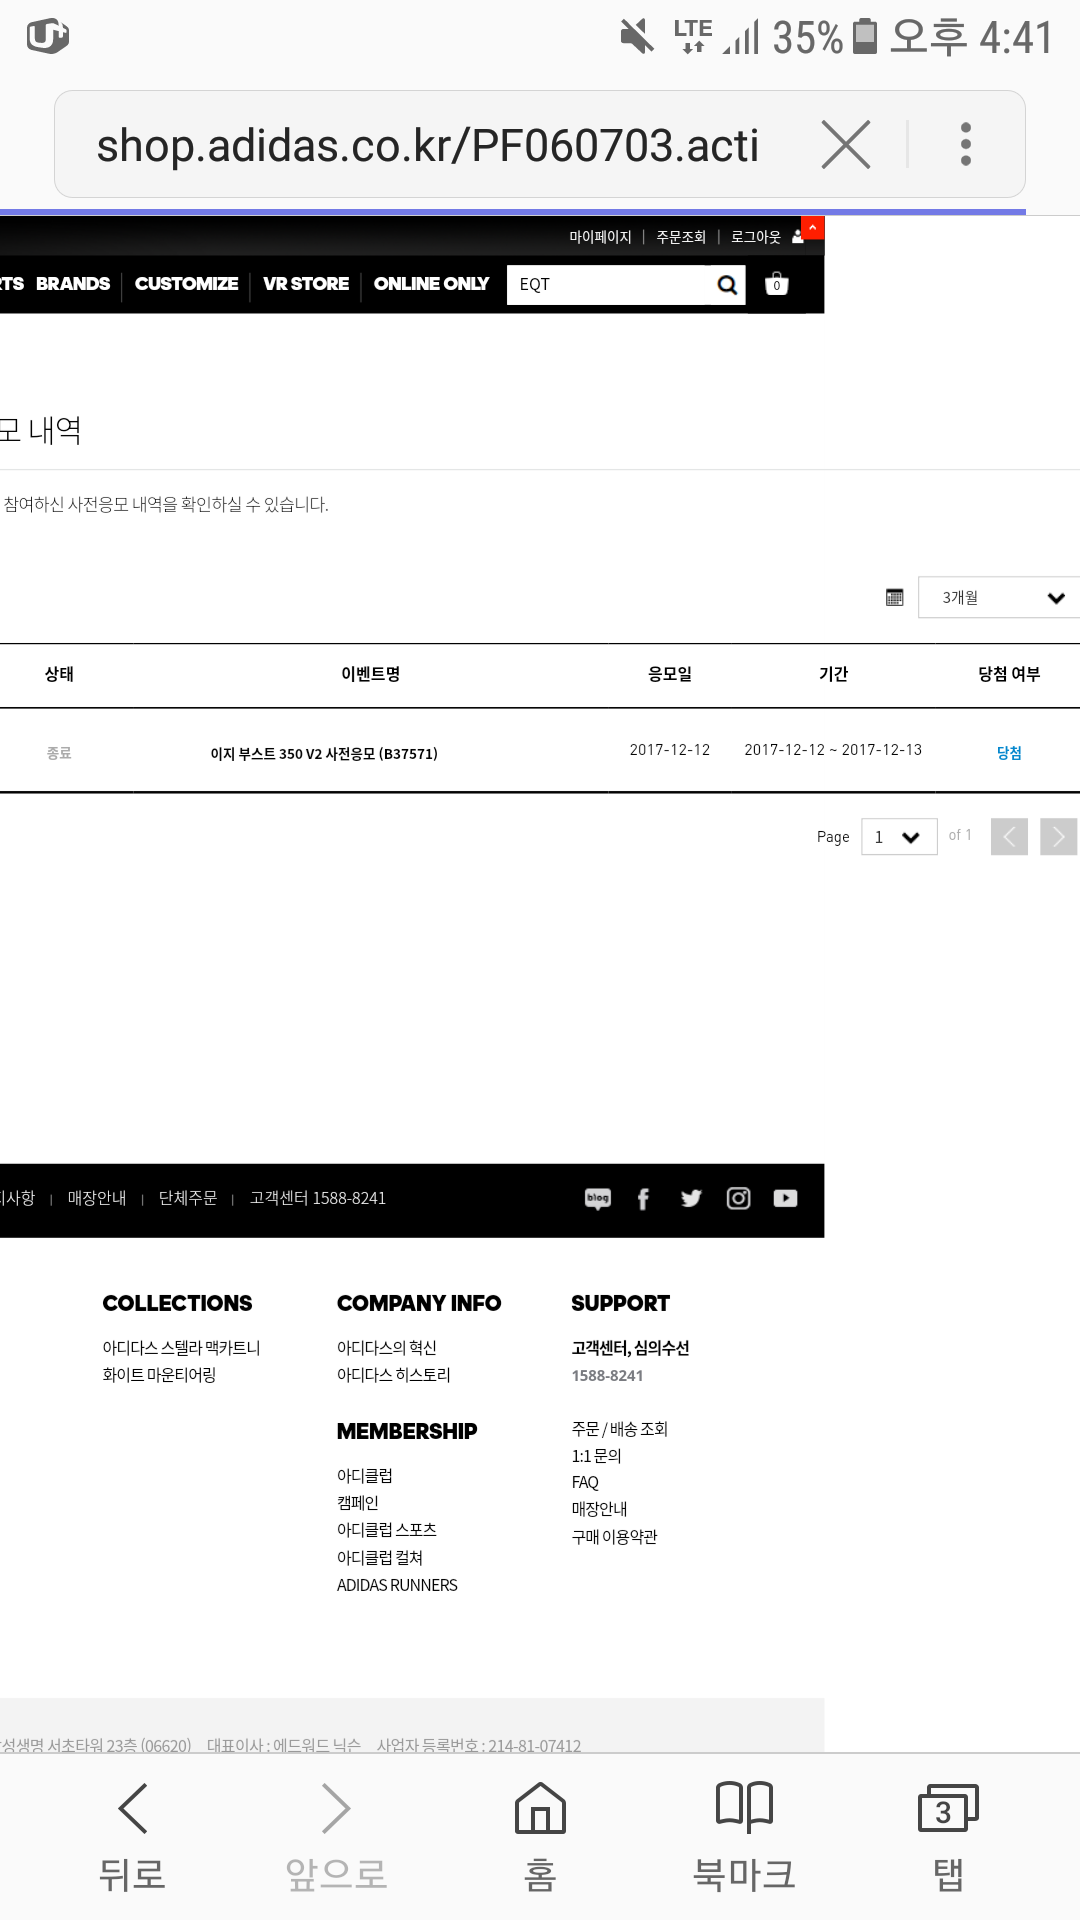Open 캠페인 membership link
Viewport: 1080px width, 1920px height.
[x=358, y=1503]
